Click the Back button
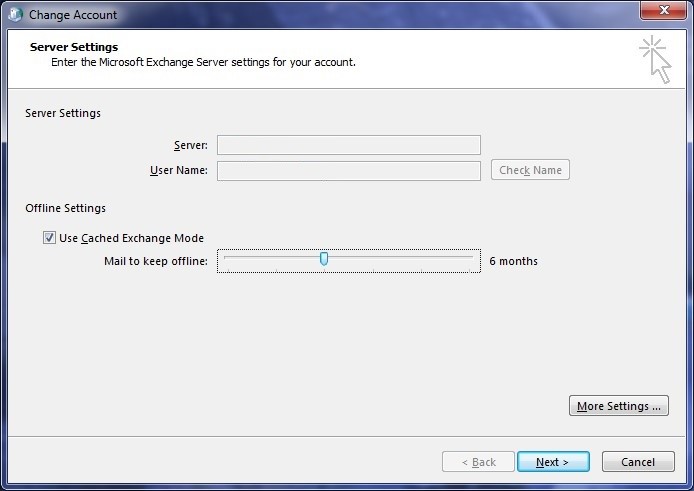694x491 pixels. (478, 462)
